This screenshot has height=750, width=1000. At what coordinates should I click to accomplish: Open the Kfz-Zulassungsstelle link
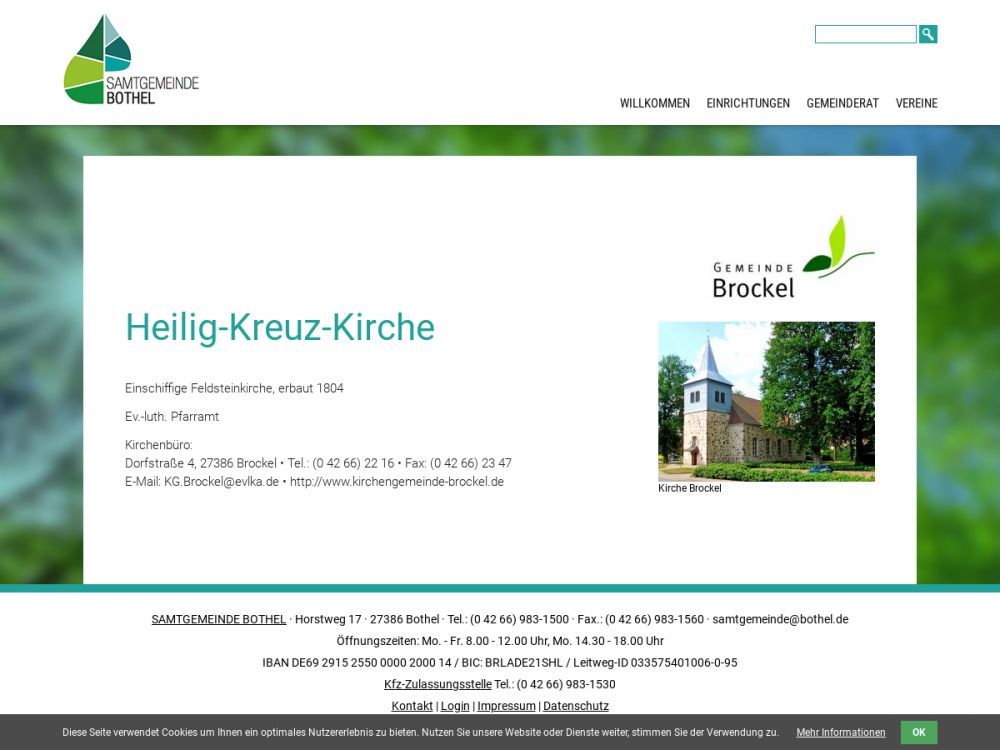click(x=437, y=684)
